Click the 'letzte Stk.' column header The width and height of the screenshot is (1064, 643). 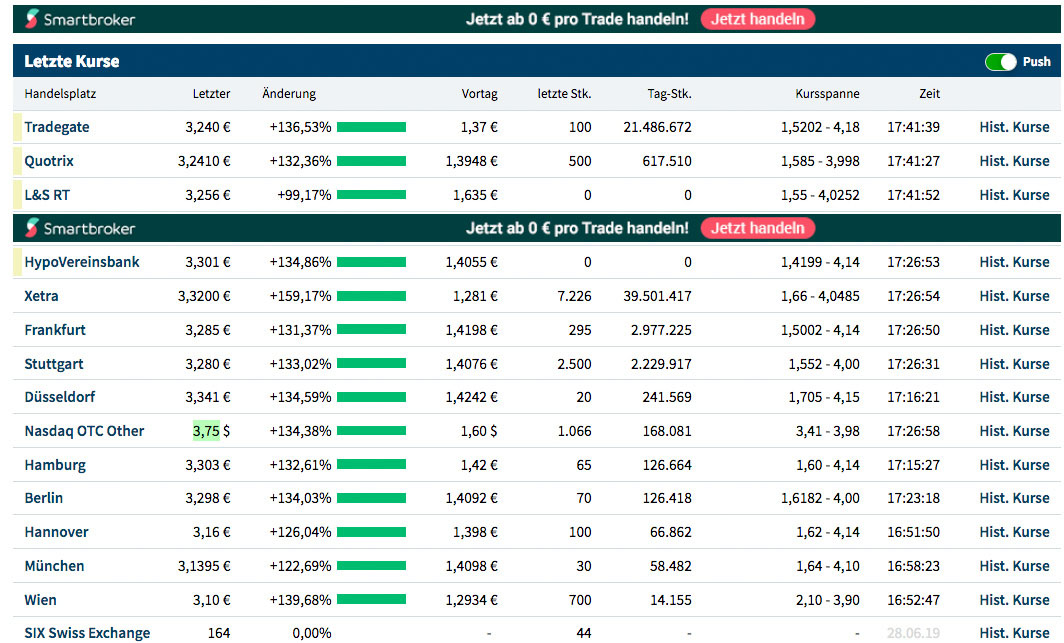(565, 94)
